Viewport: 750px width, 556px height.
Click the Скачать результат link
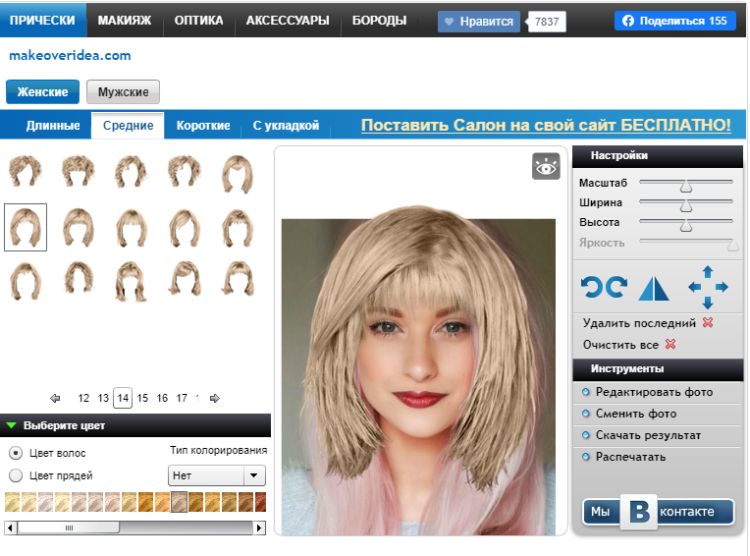click(x=648, y=436)
